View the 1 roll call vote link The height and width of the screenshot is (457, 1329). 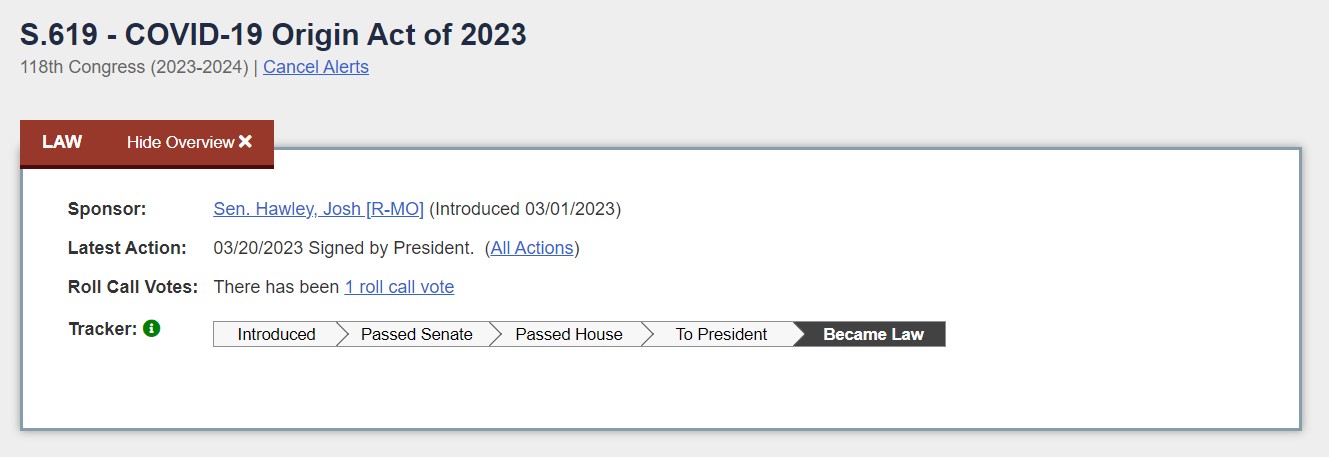click(399, 287)
